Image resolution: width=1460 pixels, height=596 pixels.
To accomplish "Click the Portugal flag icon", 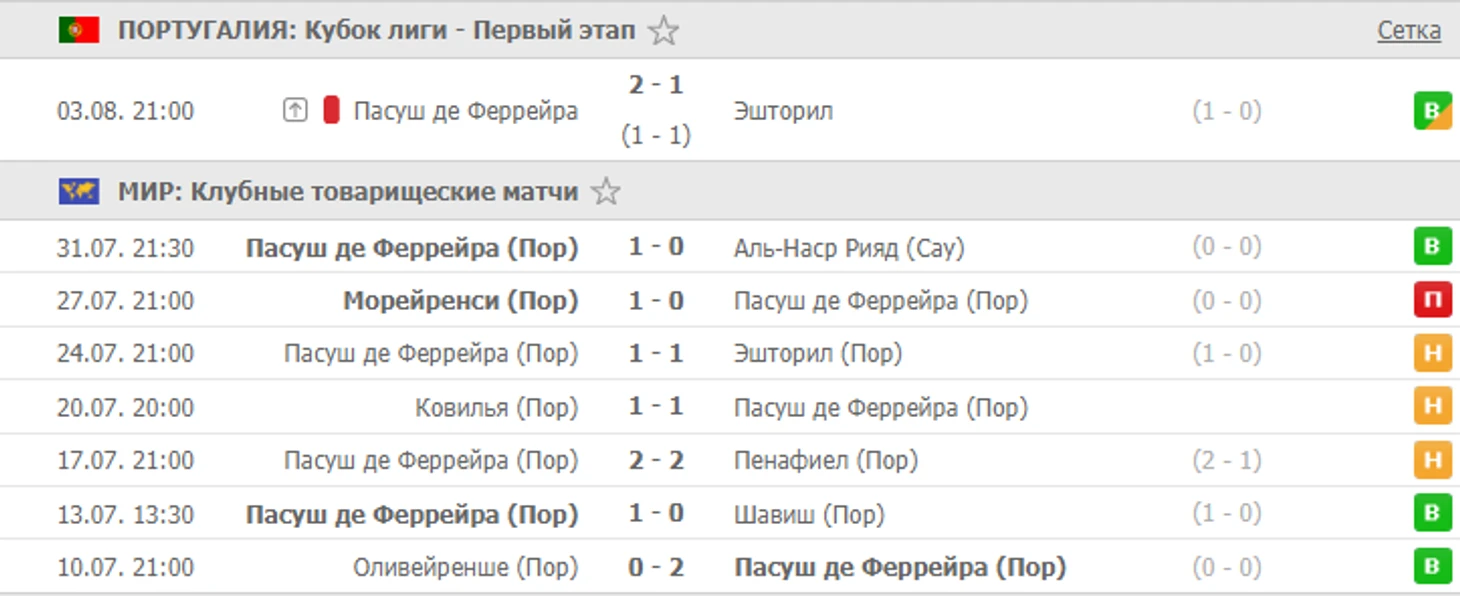I will (78, 31).
